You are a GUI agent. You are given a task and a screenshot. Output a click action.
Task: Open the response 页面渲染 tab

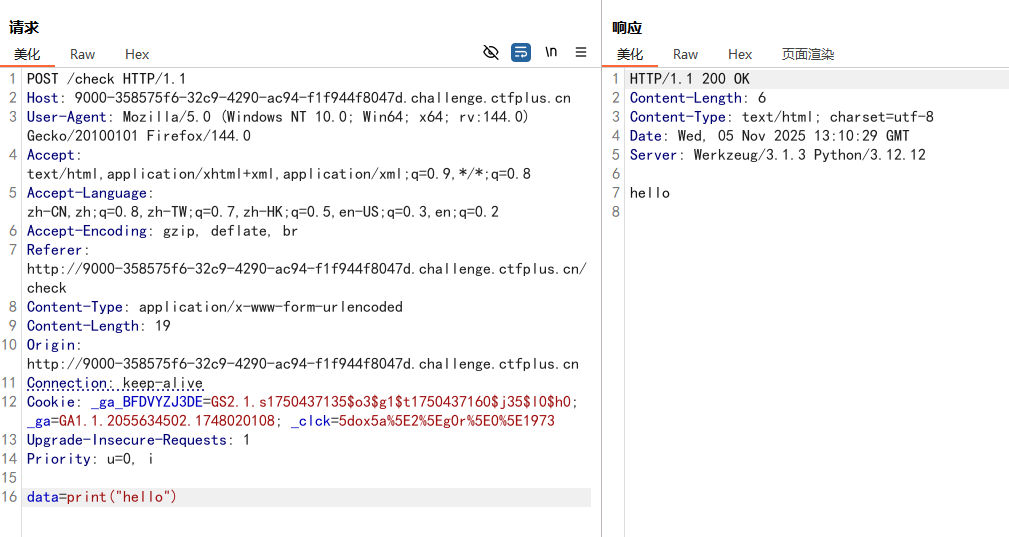coord(807,54)
